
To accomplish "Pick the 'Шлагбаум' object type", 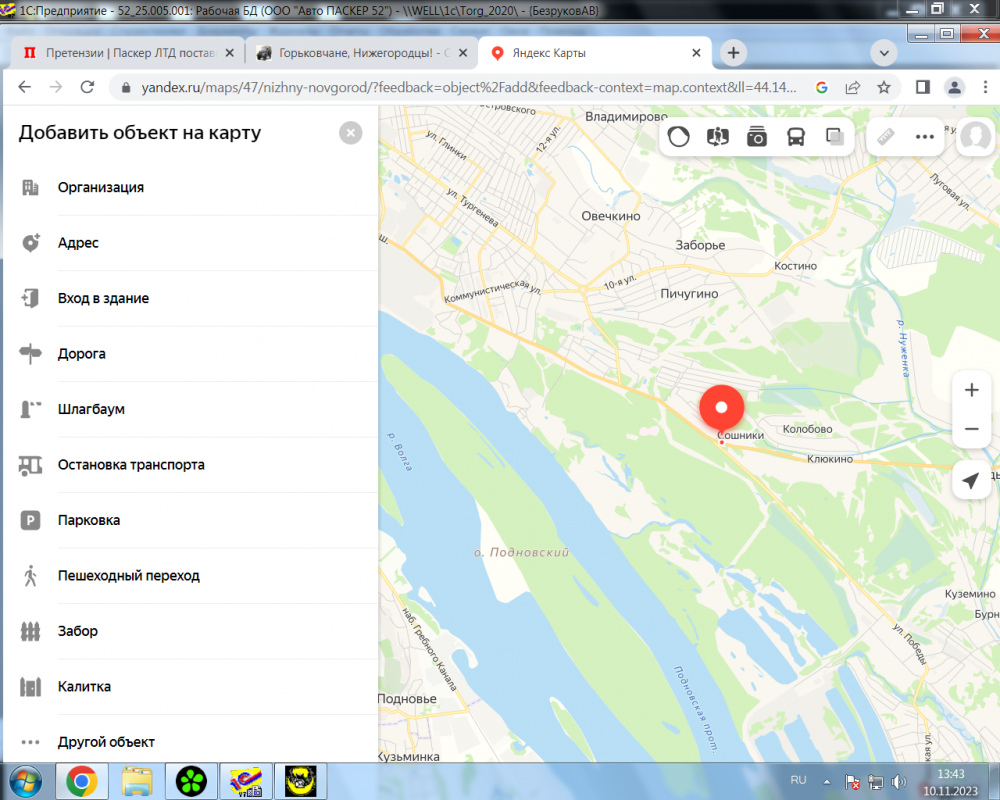I will click(x=91, y=409).
